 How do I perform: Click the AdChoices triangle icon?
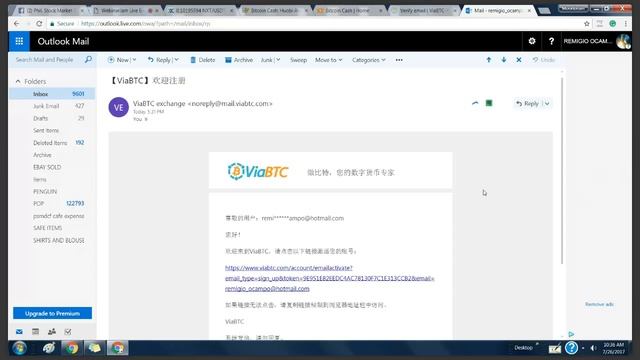click(571, 334)
